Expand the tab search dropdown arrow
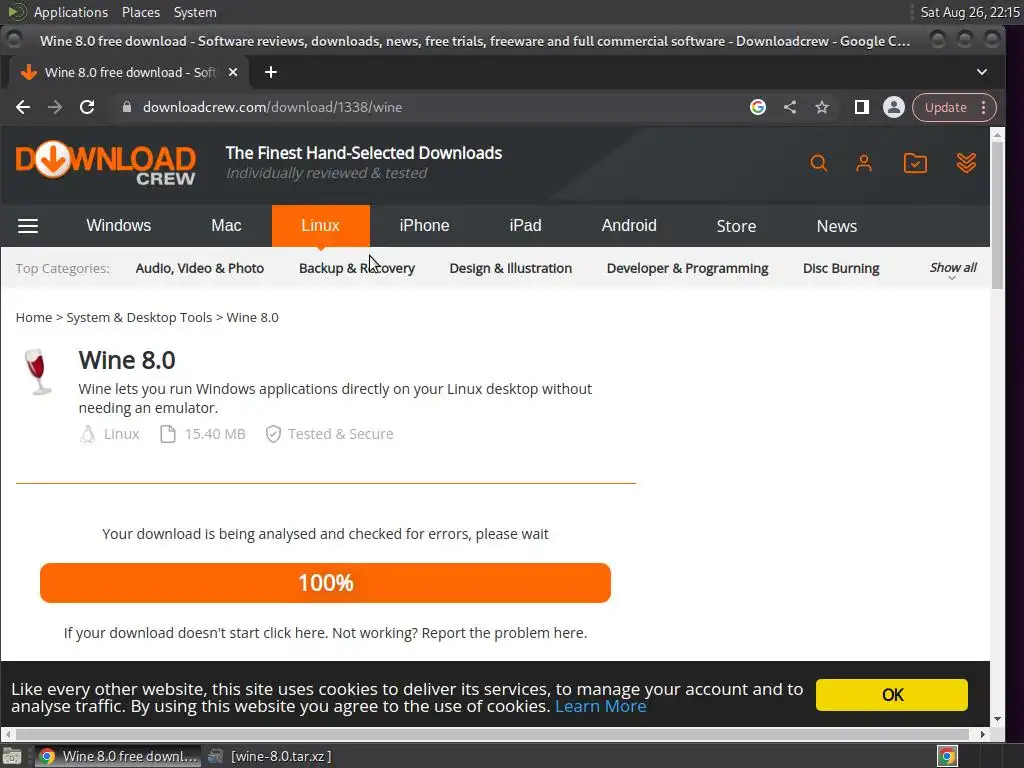This screenshot has width=1024, height=768. 982,72
